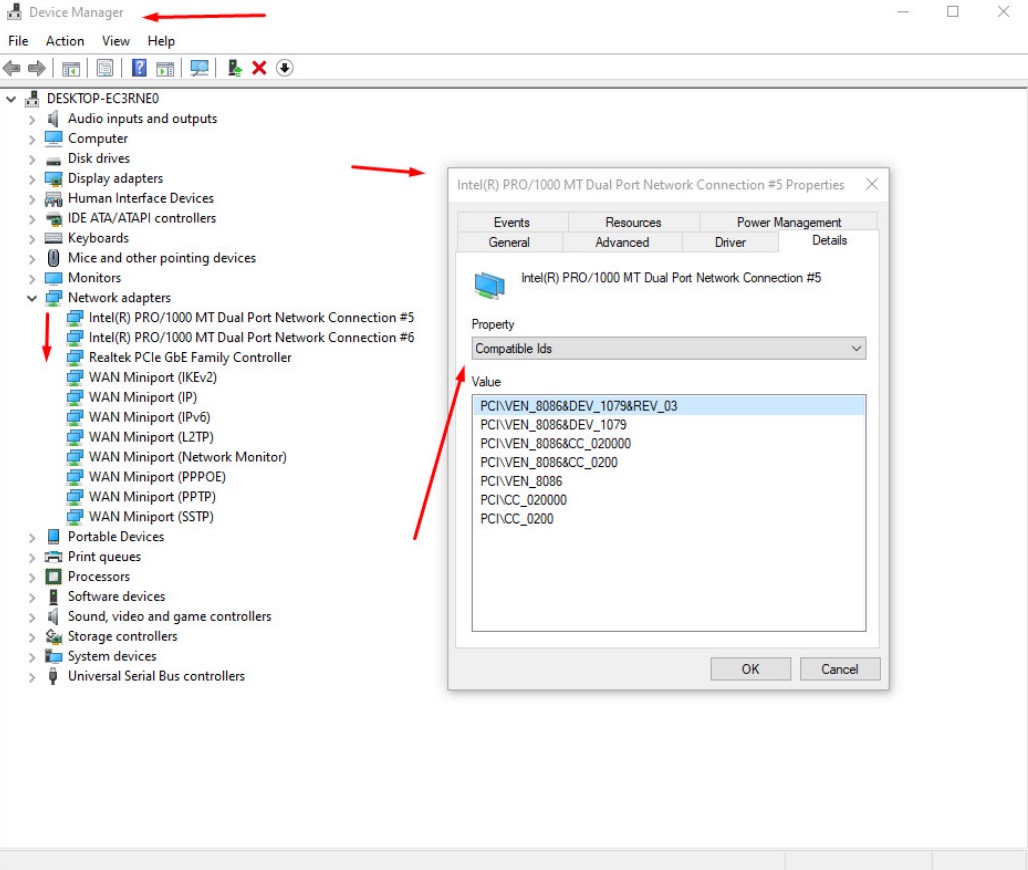Click the Portable Devices icon
The image size is (1028, 870).
click(54, 537)
